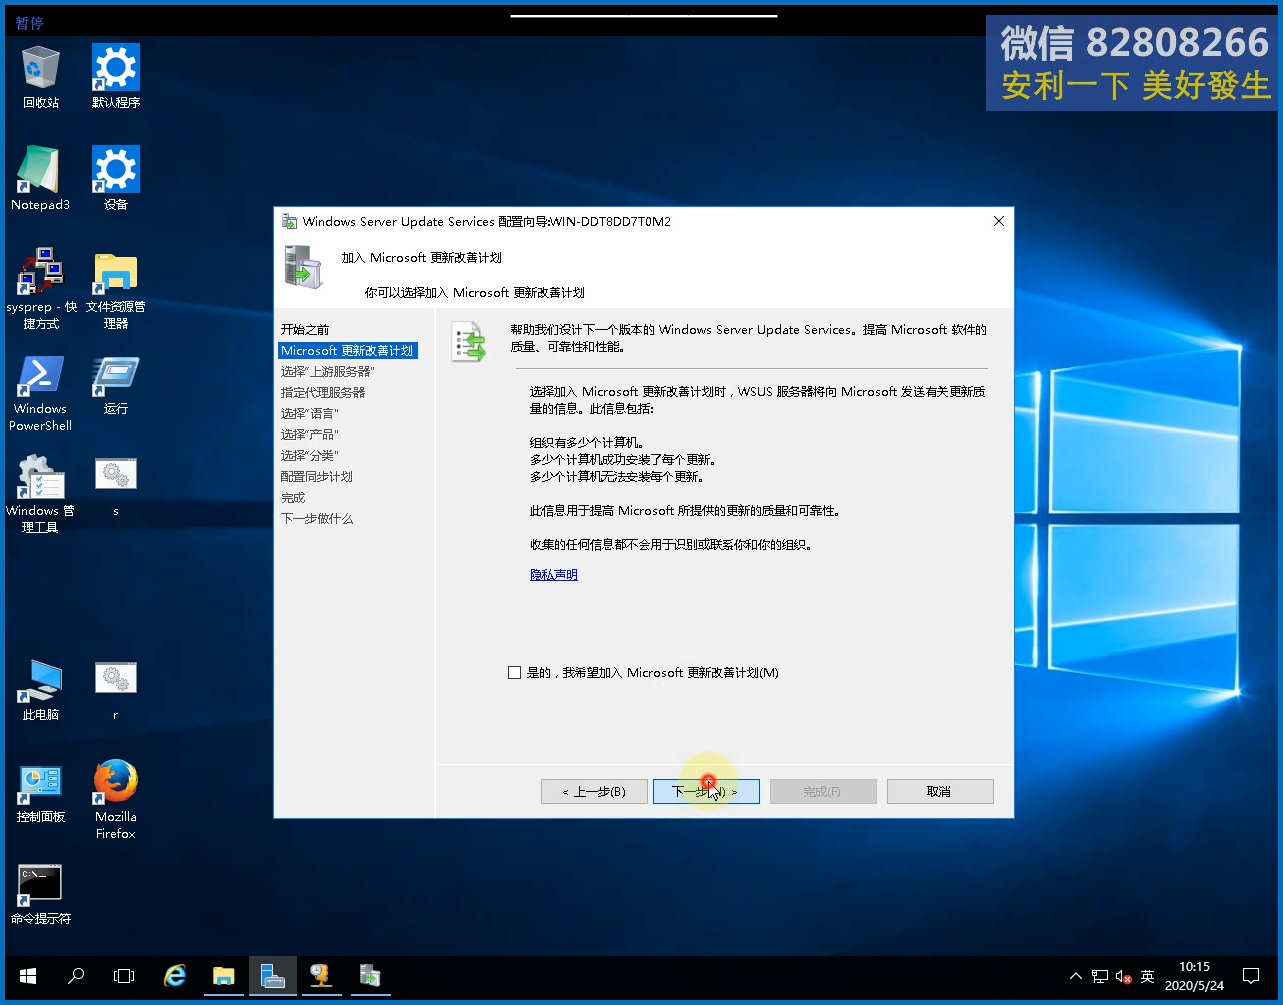Click the wizard title bar server icon
The image size is (1283, 1005).
pyautogui.click(x=289, y=222)
